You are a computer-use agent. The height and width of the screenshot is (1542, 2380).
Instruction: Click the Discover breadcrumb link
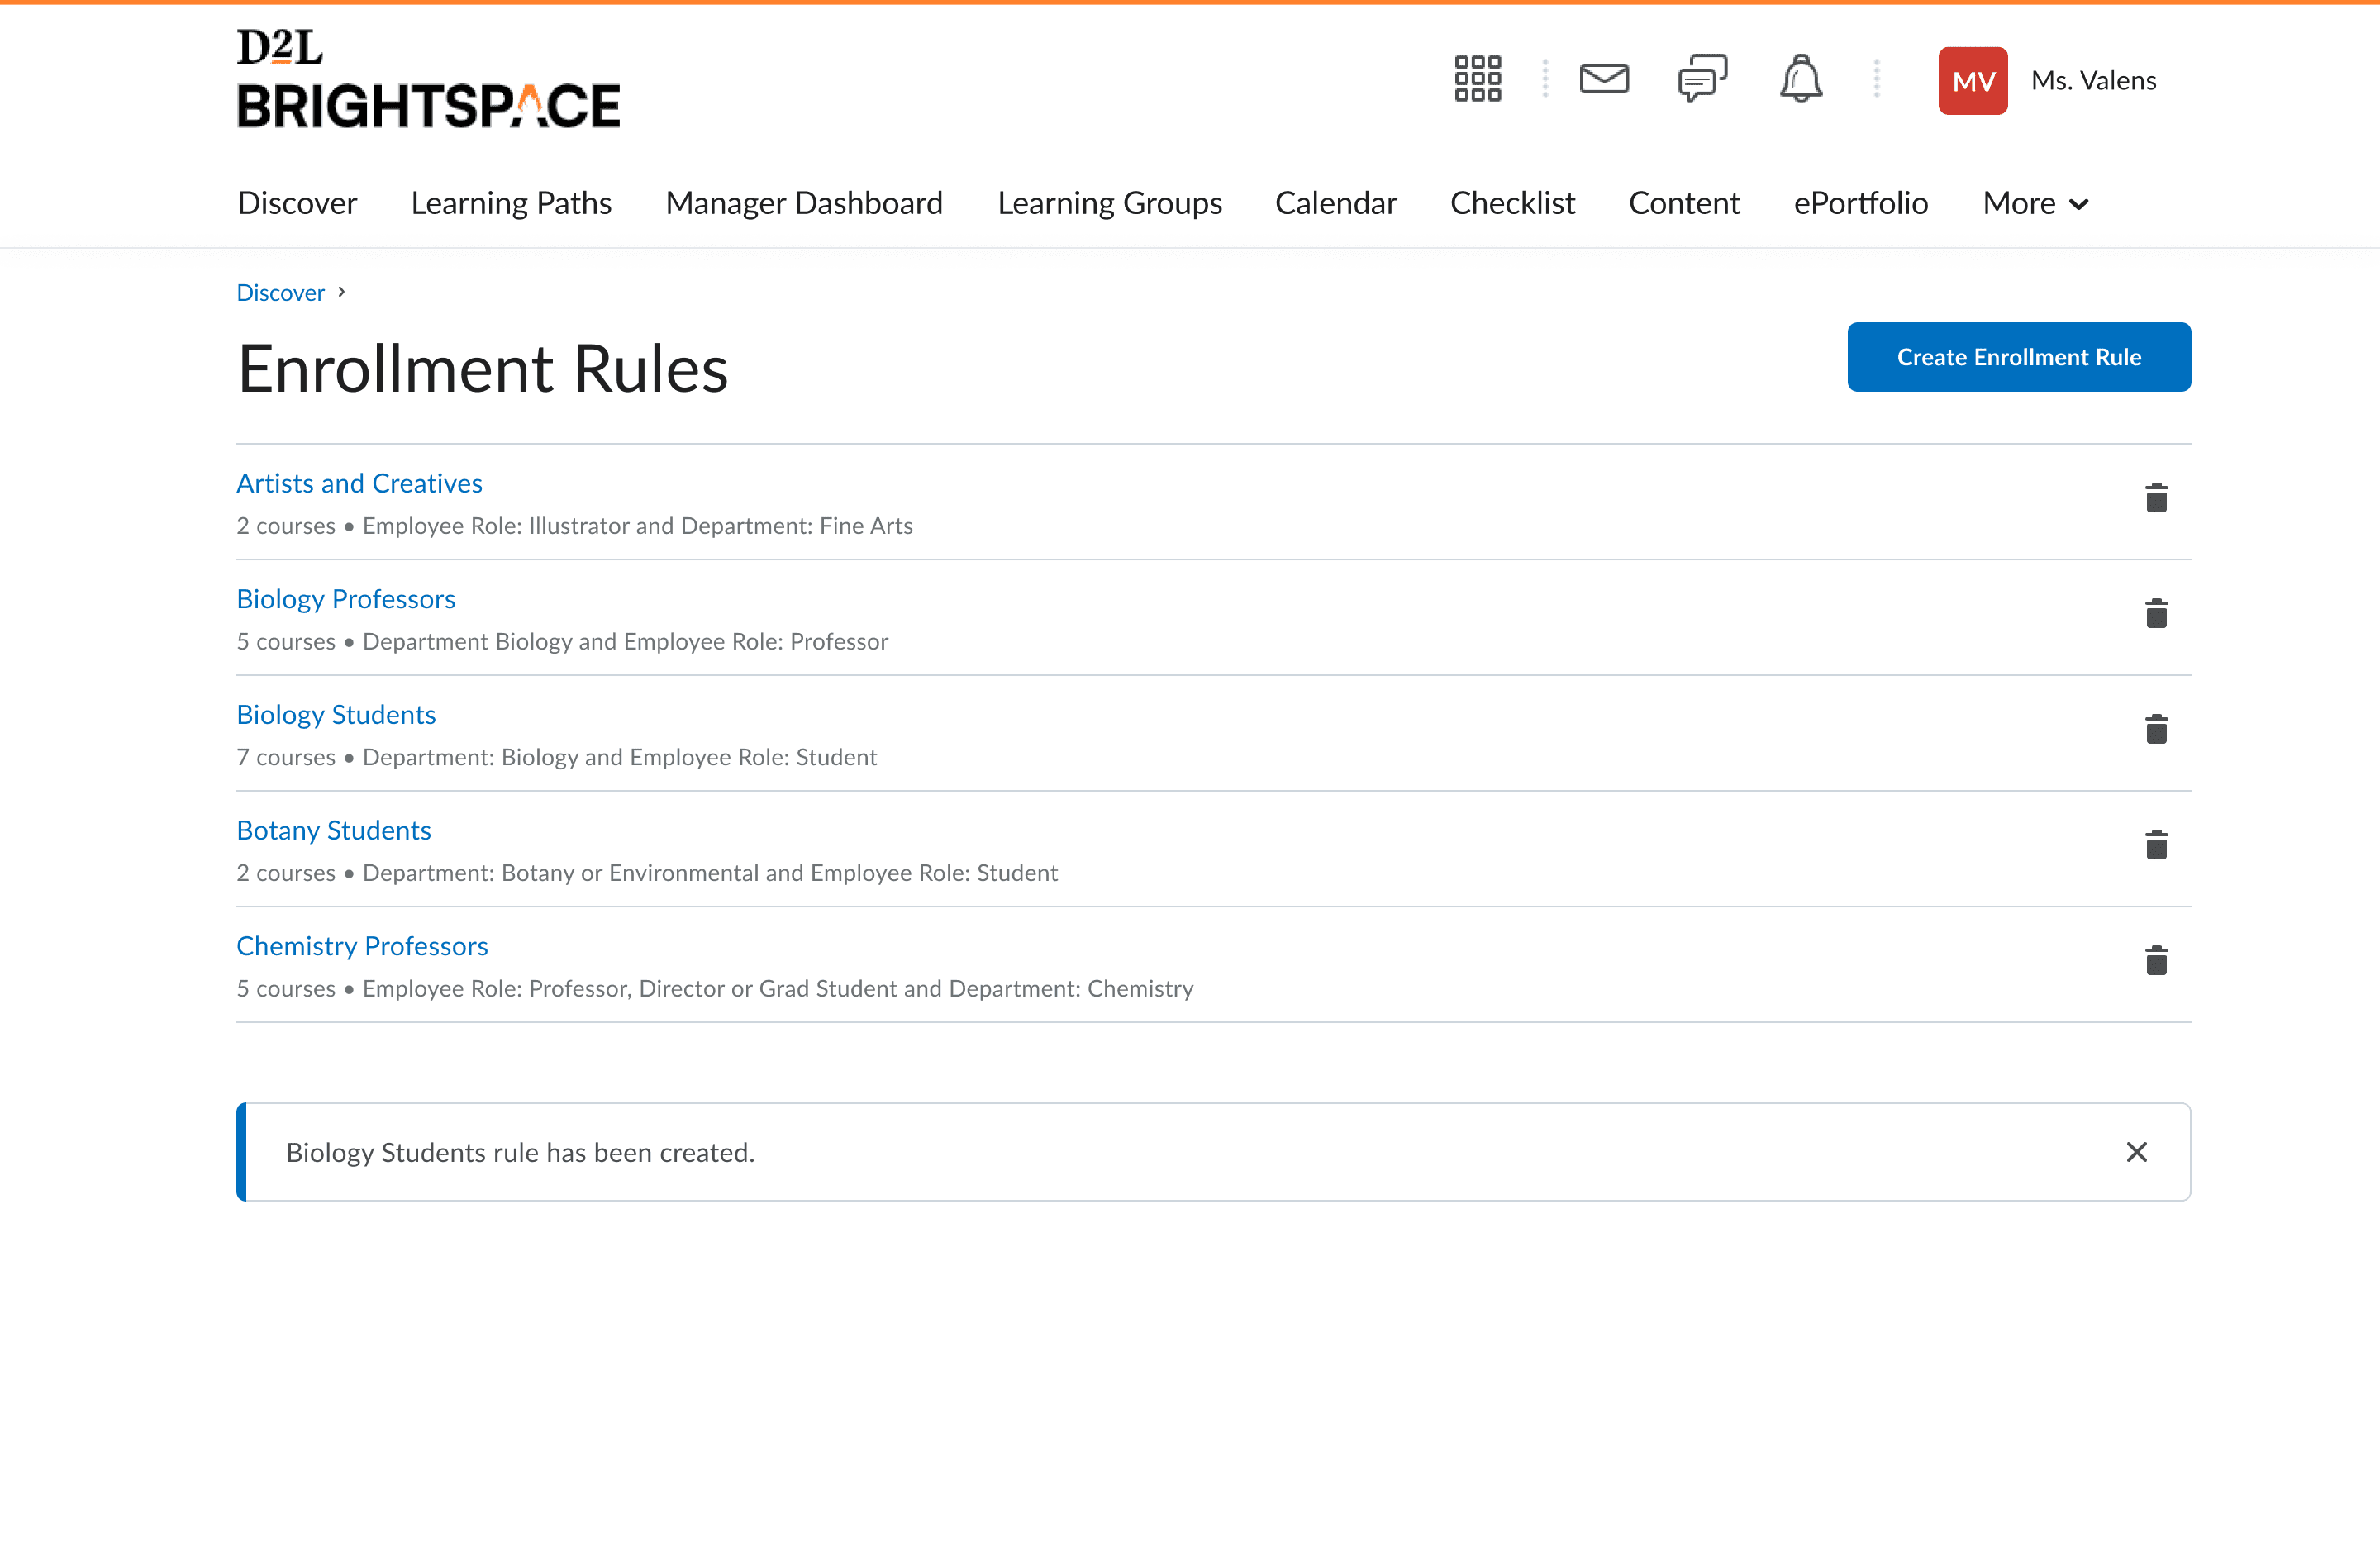coord(280,293)
